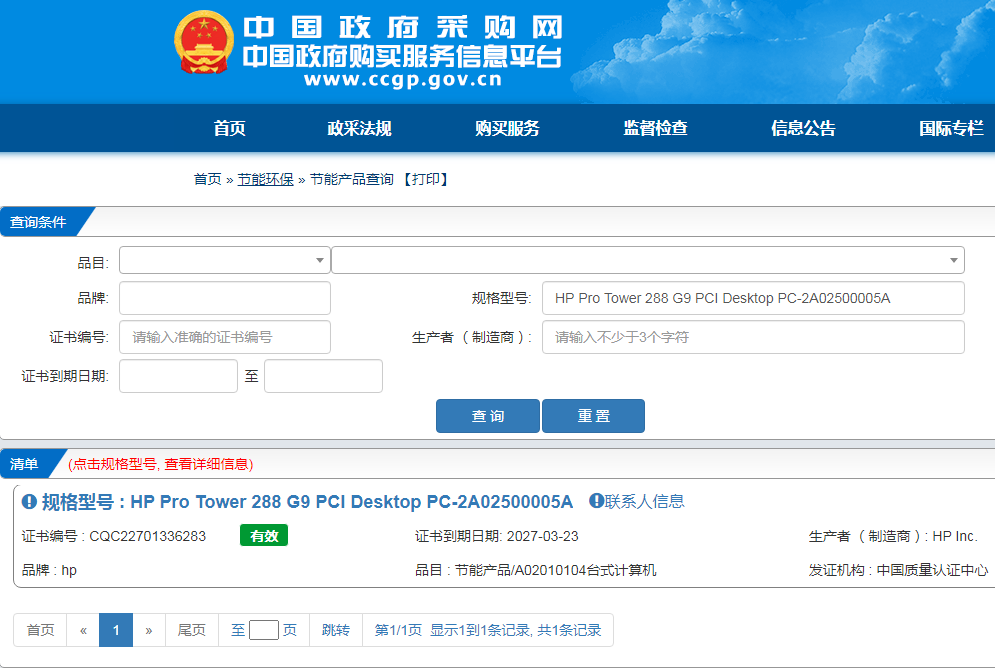The width and height of the screenshot is (995, 668).
Task: Select 监督检查 in the navigation bar
Action: point(656,128)
